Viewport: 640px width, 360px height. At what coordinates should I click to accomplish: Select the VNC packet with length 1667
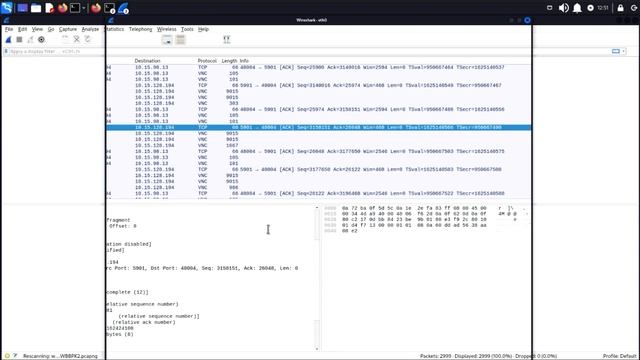click(x=318, y=145)
